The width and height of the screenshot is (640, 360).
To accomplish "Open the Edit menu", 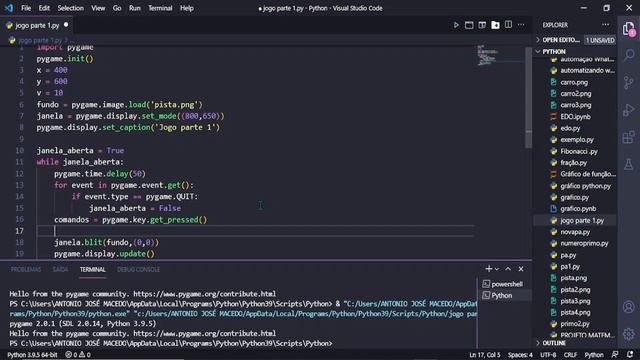I will pyautogui.click(x=44, y=8).
